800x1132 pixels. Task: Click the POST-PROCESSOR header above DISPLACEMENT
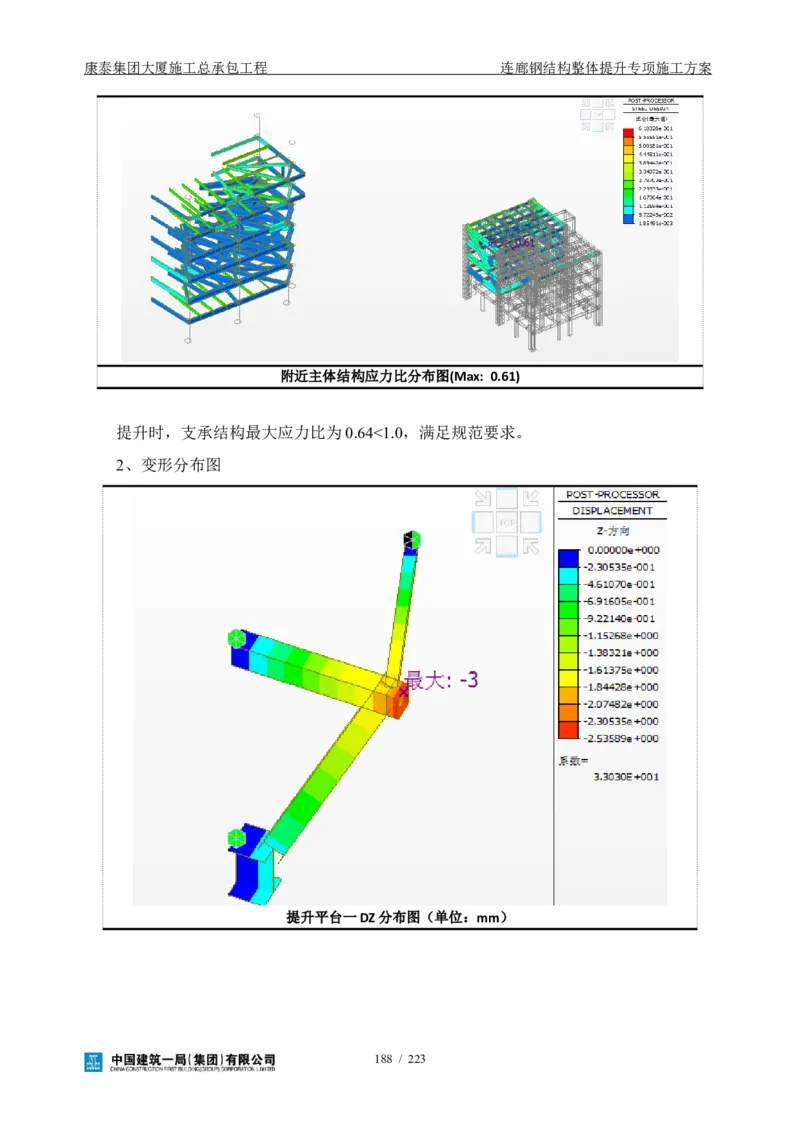[x=612, y=495]
